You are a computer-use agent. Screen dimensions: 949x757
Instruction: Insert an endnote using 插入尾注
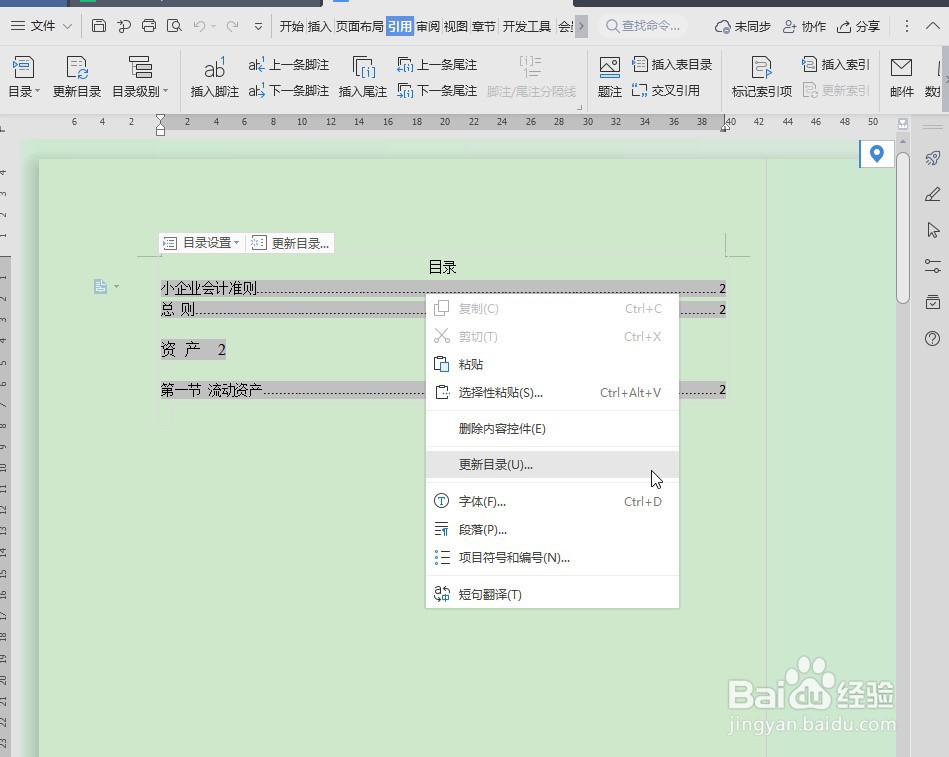tap(362, 91)
